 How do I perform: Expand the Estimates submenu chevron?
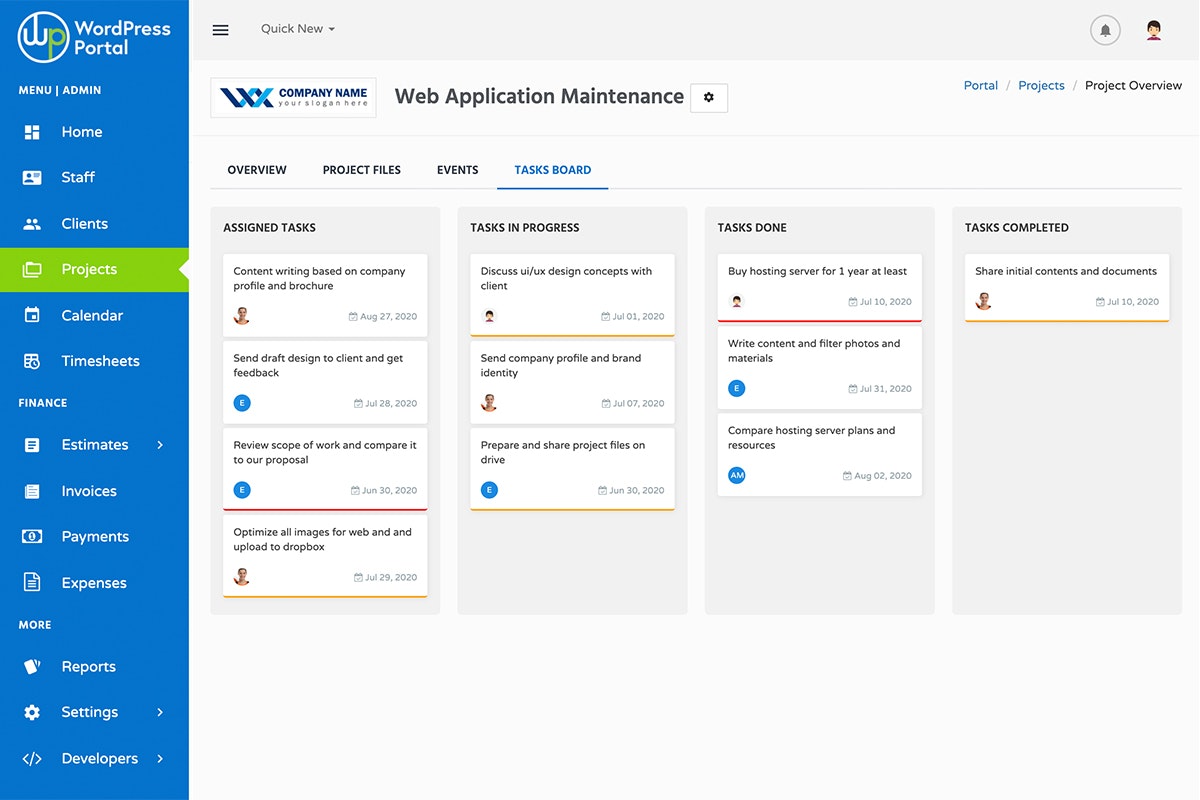click(x=160, y=445)
